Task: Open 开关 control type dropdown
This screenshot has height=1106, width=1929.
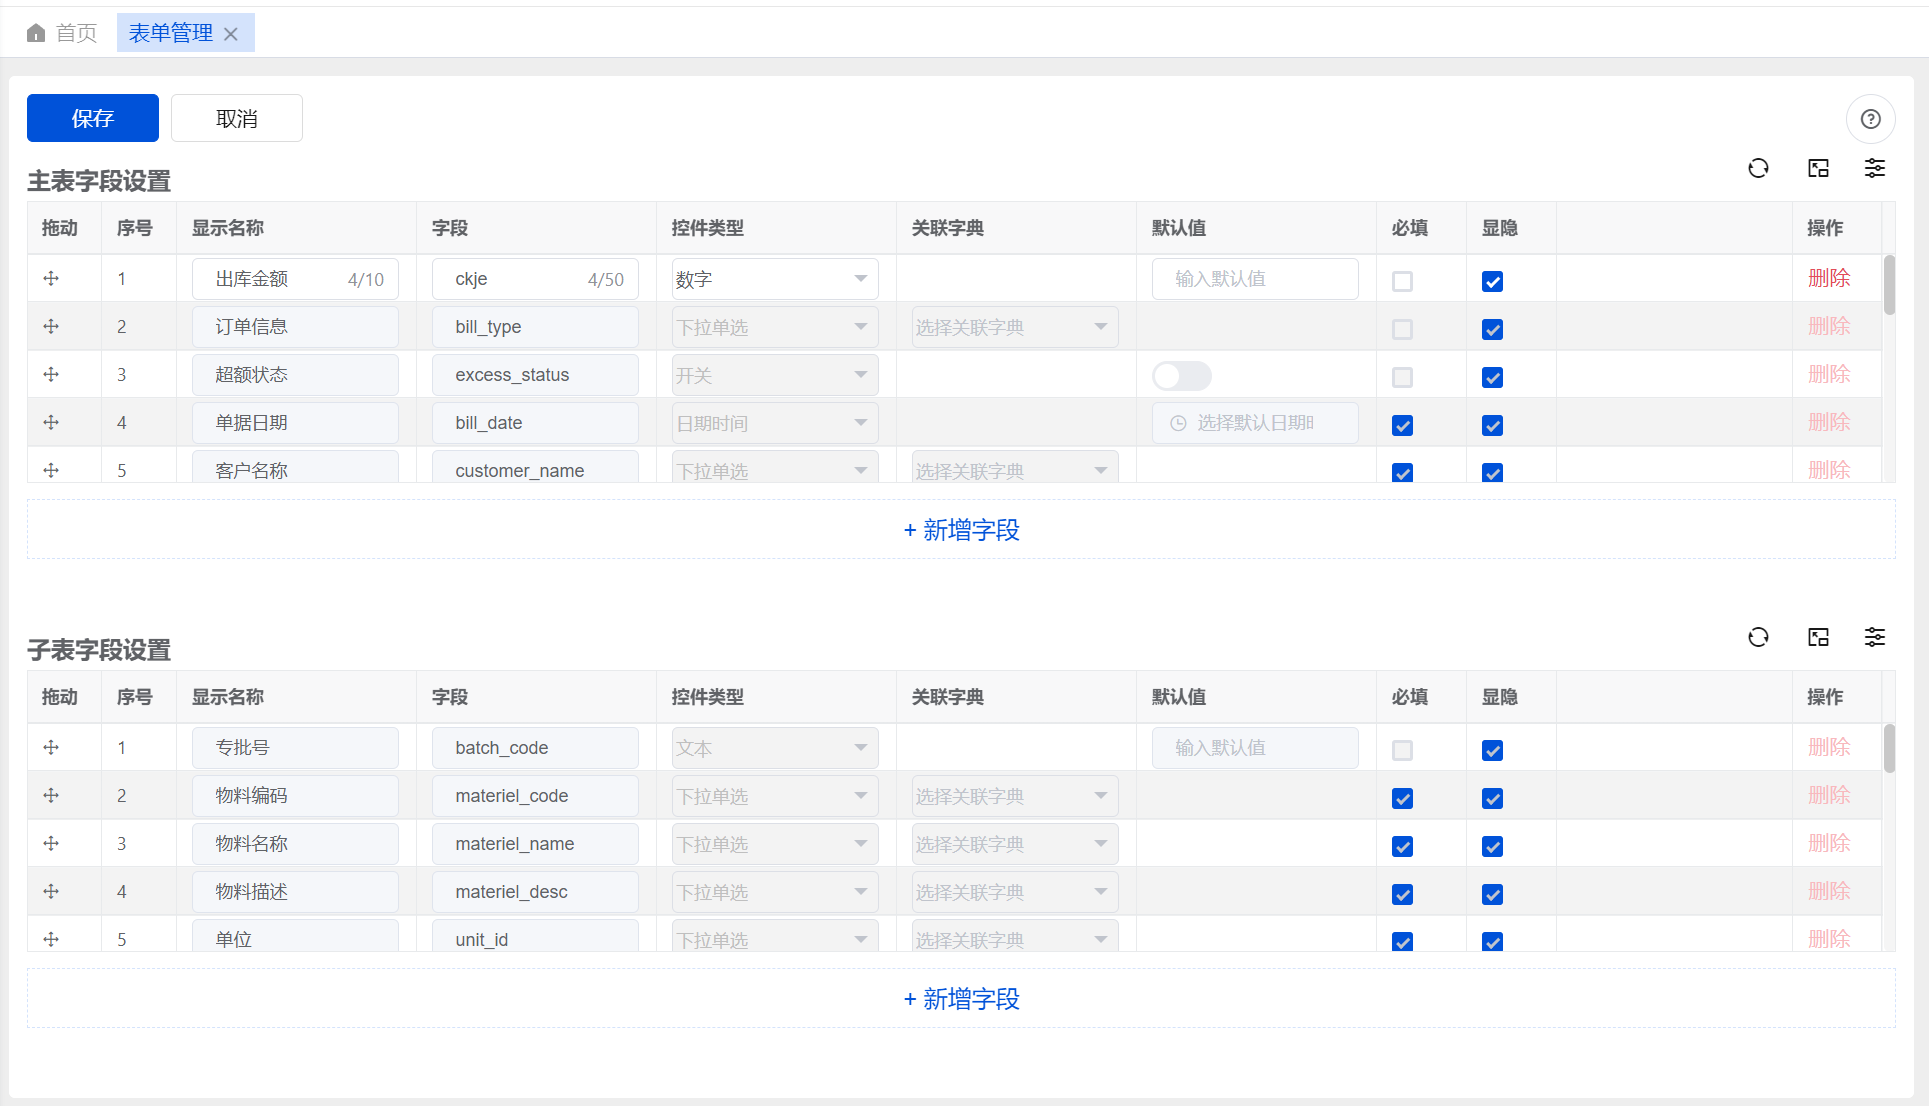Action: tap(775, 375)
